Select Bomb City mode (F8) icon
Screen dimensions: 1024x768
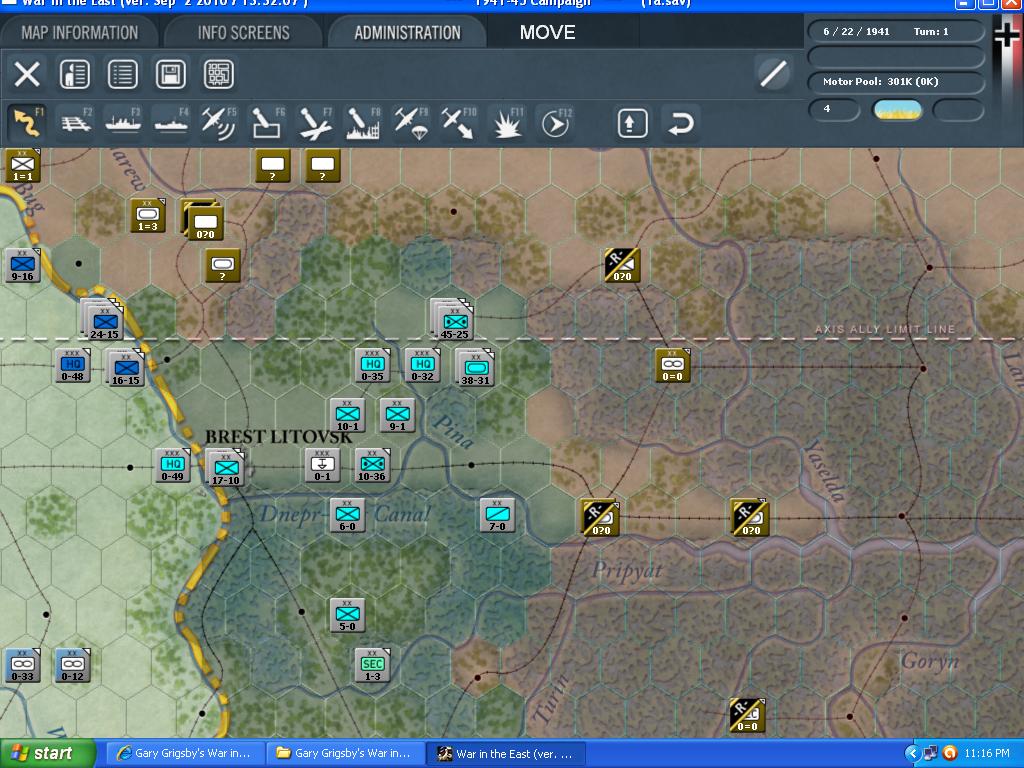point(363,123)
